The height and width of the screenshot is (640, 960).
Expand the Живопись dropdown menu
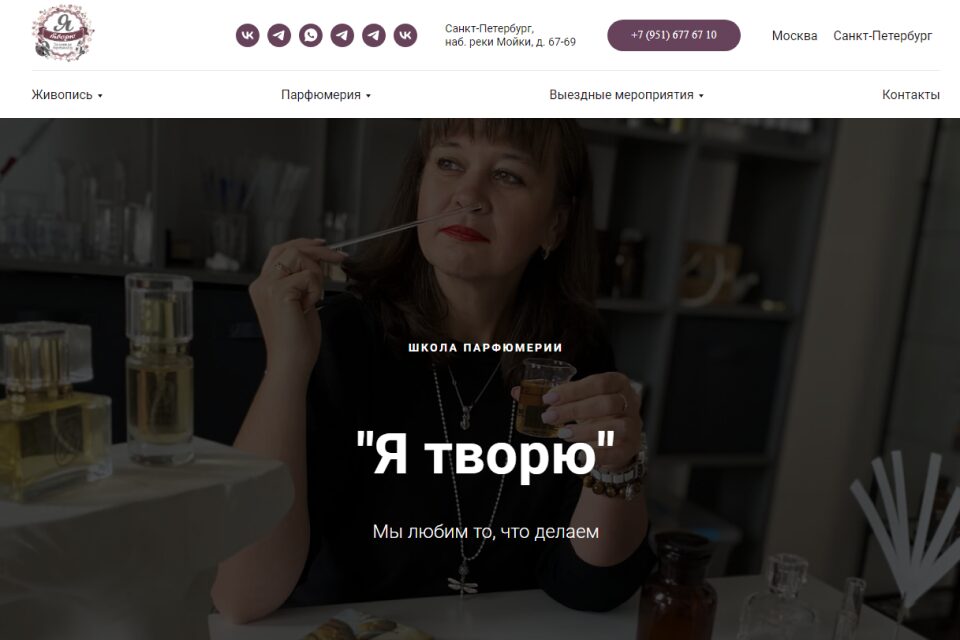pos(67,95)
